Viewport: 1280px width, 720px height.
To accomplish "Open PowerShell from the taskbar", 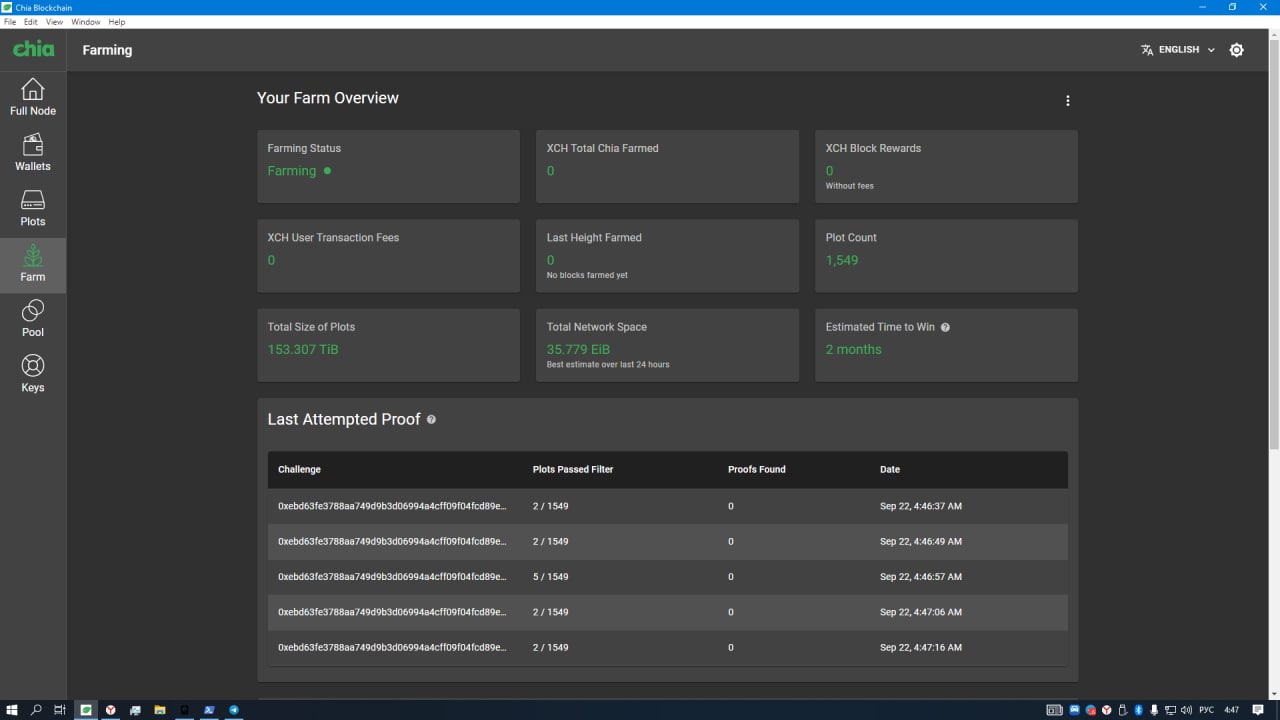I will pos(209,710).
